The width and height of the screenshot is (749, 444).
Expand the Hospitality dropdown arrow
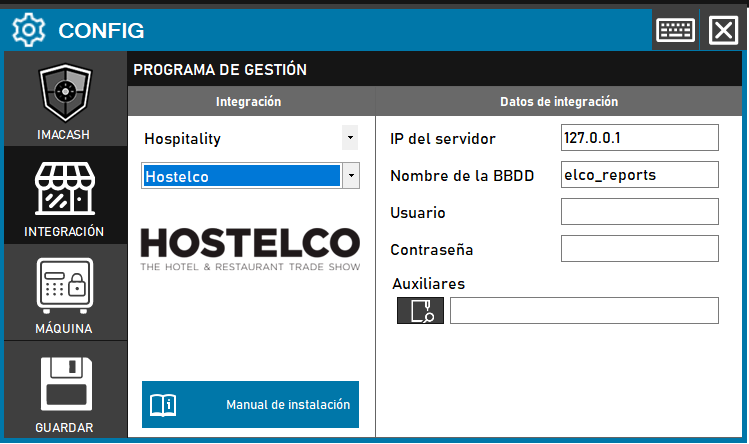point(349,137)
